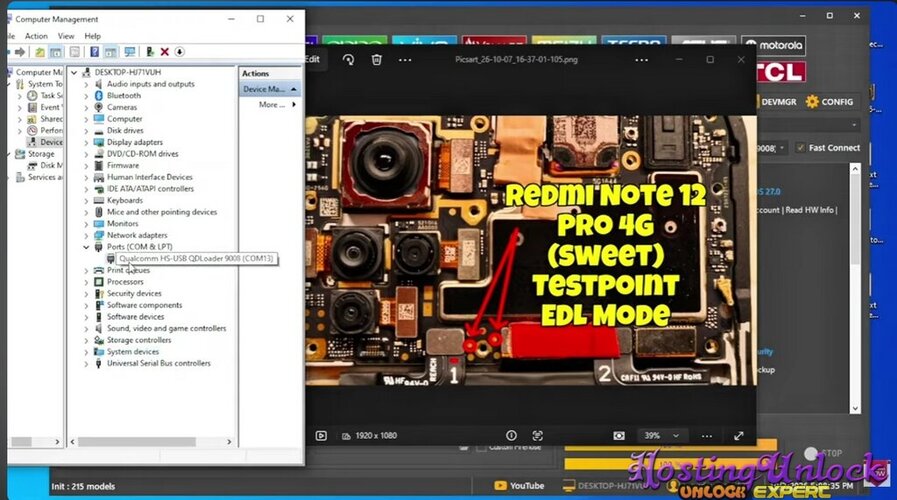The height and width of the screenshot is (500, 897).
Task: Click the scan text icon in Photos footer
Action: (x=537, y=436)
